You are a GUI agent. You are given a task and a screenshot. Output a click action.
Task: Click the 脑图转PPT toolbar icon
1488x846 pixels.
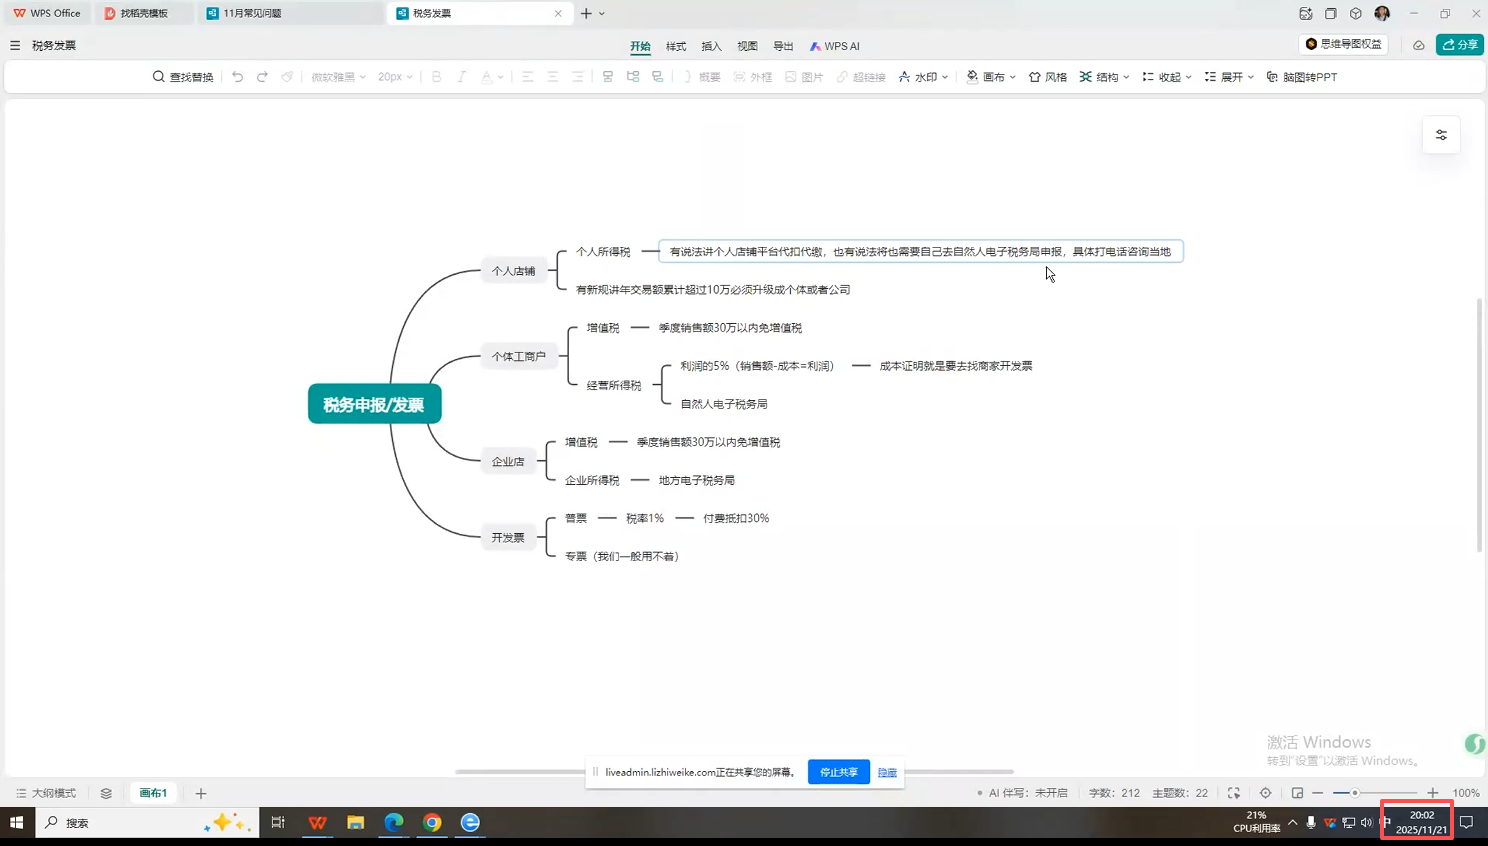(x=1301, y=77)
